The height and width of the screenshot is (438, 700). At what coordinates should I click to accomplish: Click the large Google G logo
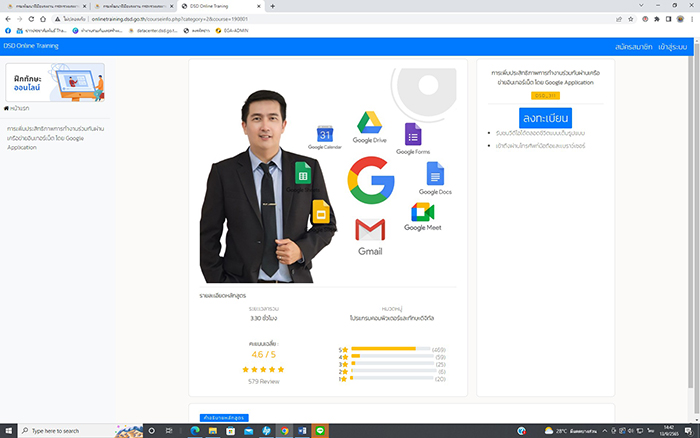371,180
